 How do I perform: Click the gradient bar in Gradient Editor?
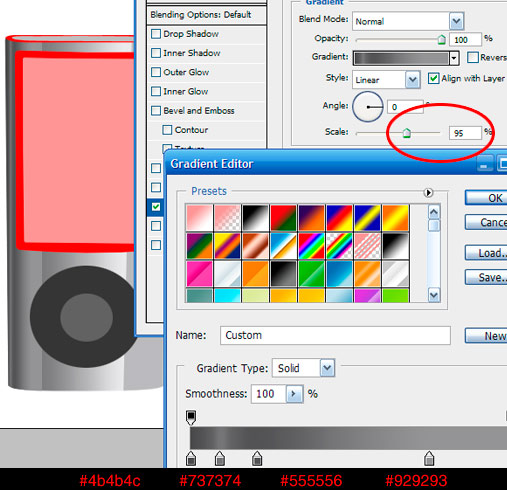[348, 438]
